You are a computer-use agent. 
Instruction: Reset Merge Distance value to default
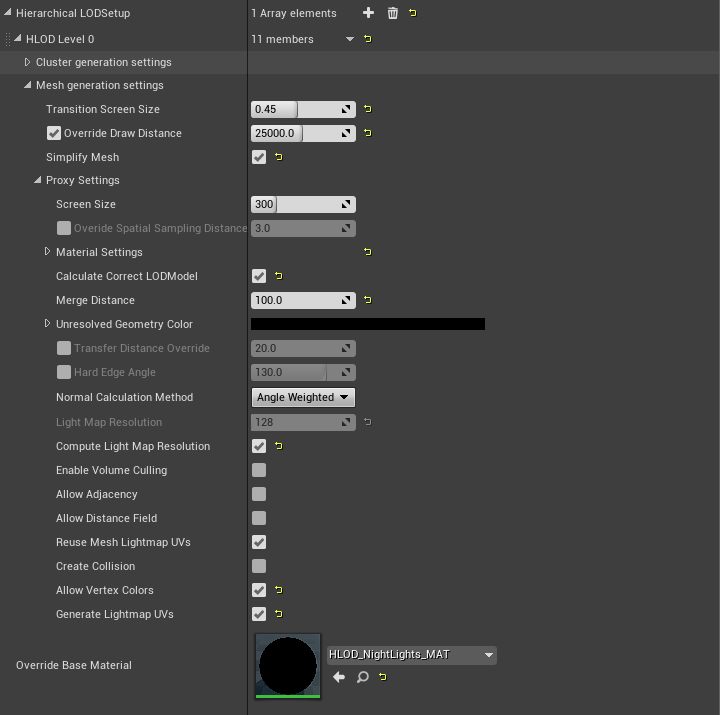coord(368,300)
